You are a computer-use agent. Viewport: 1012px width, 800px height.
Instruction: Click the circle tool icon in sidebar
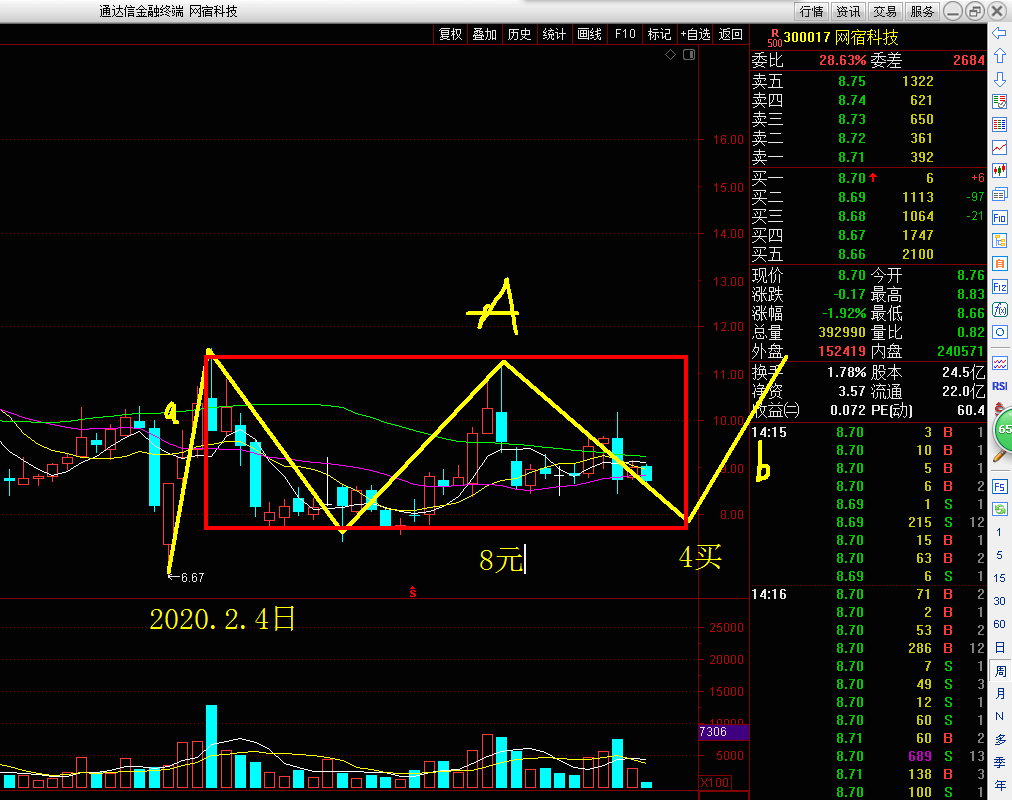coord(999,332)
